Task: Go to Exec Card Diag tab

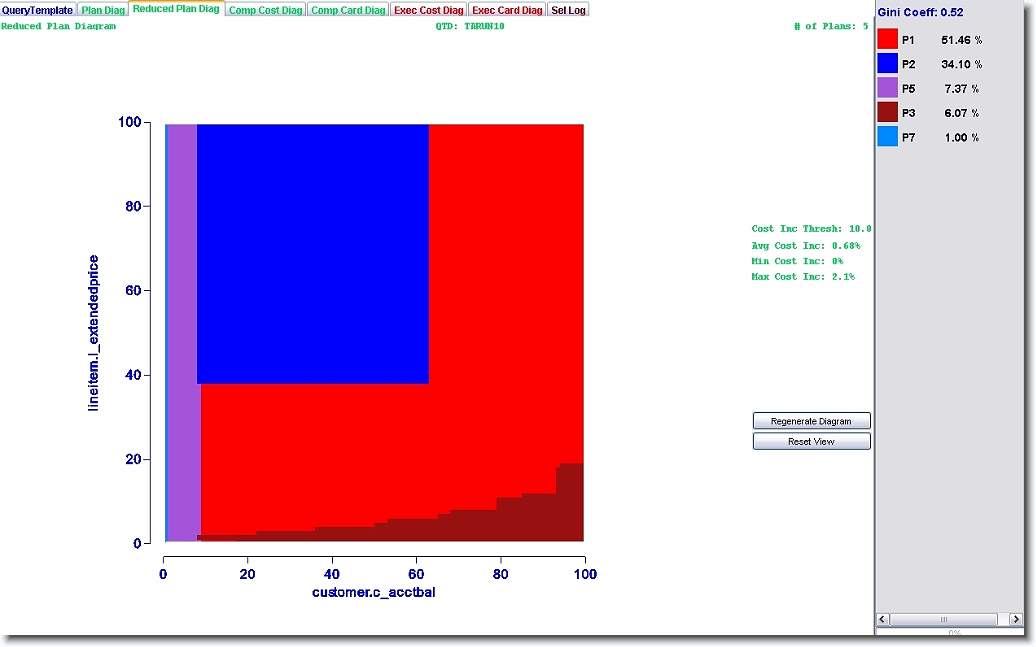Action: pyautogui.click(x=507, y=10)
